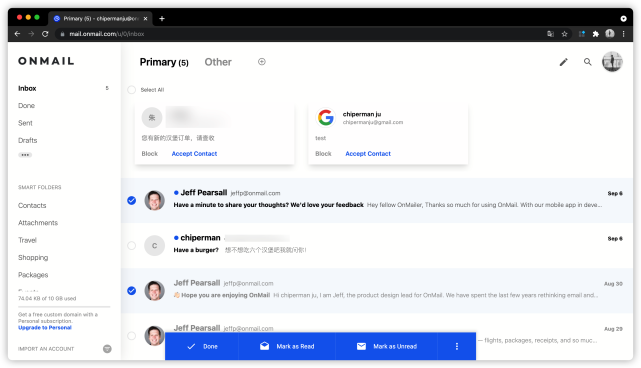Open the Shopping smart folder
Screen dimensions: 641x368
pos(33,258)
